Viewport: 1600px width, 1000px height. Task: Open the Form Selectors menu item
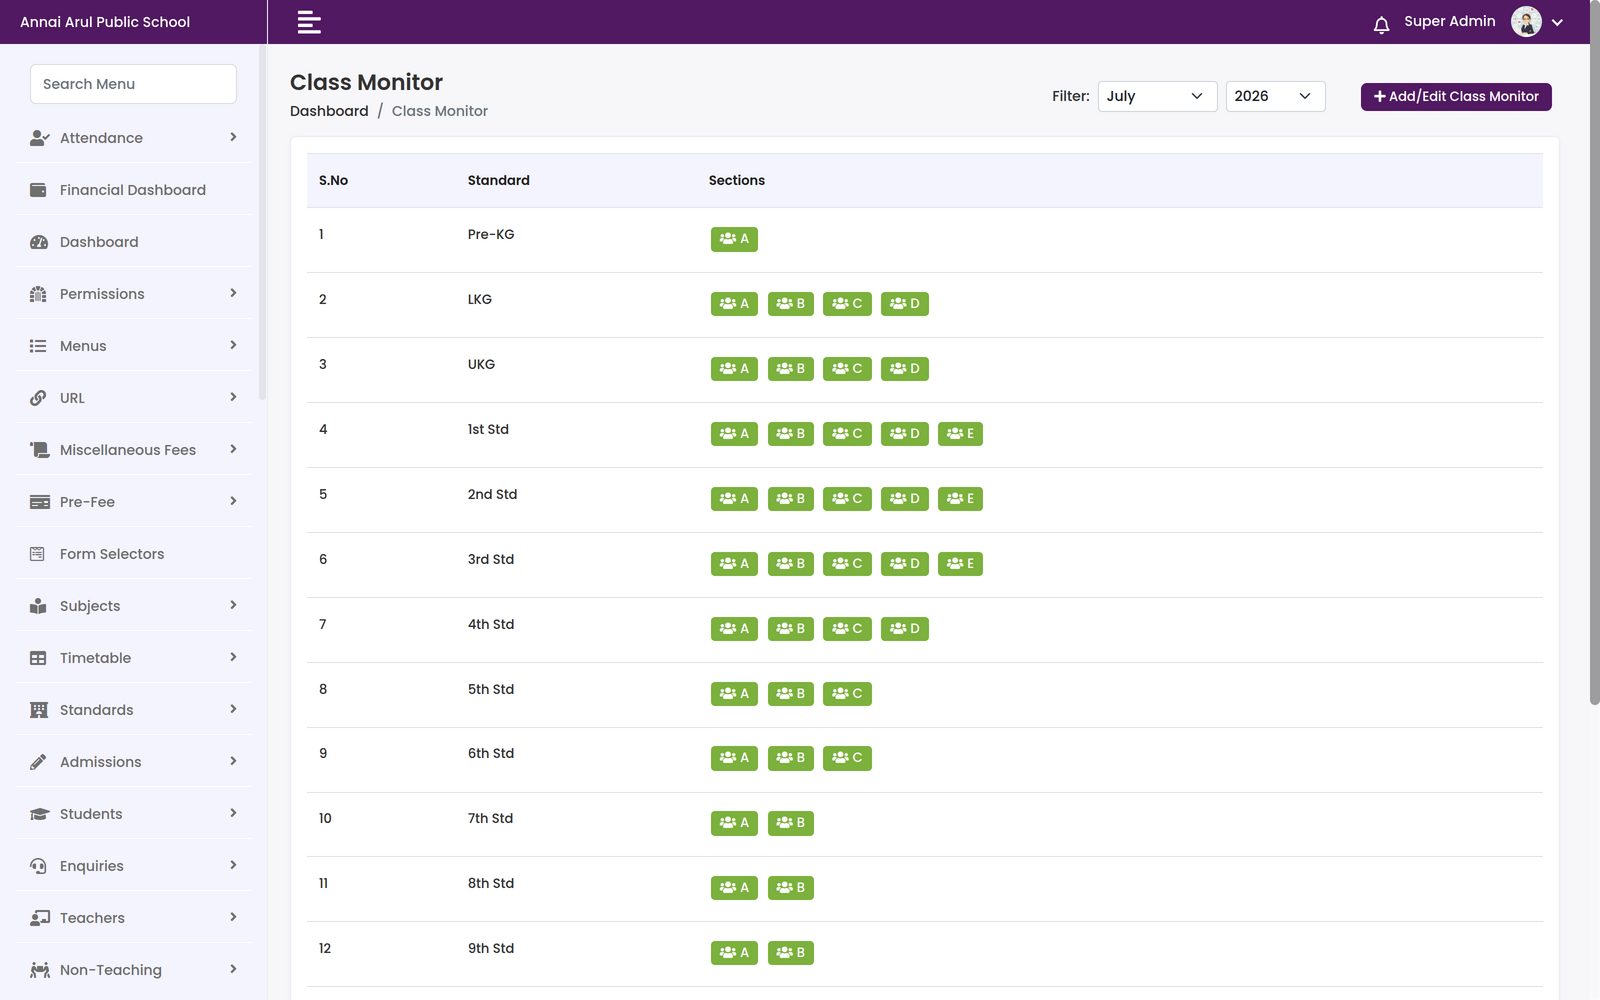(x=133, y=554)
